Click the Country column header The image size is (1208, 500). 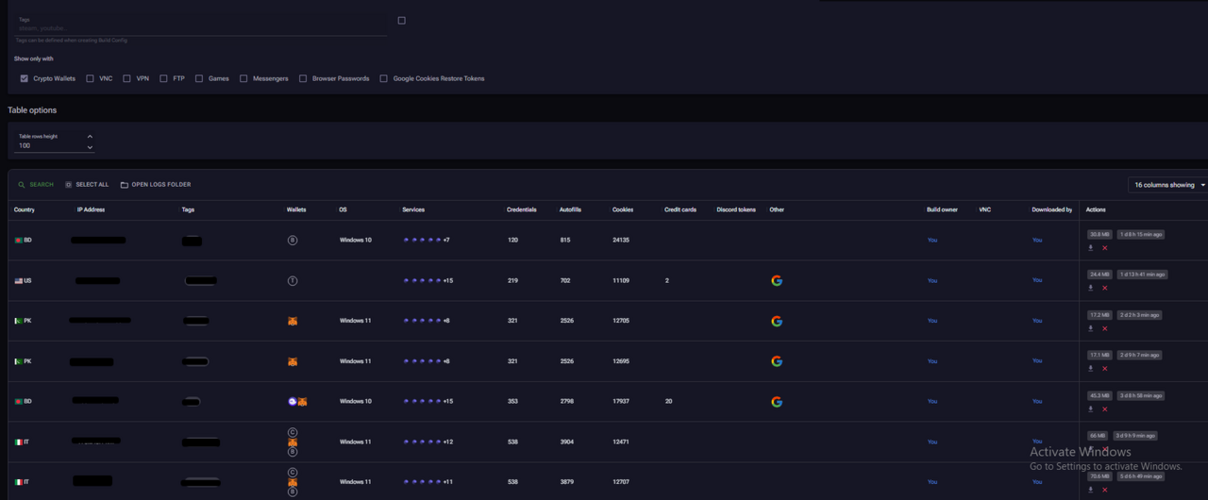[x=24, y=210]
